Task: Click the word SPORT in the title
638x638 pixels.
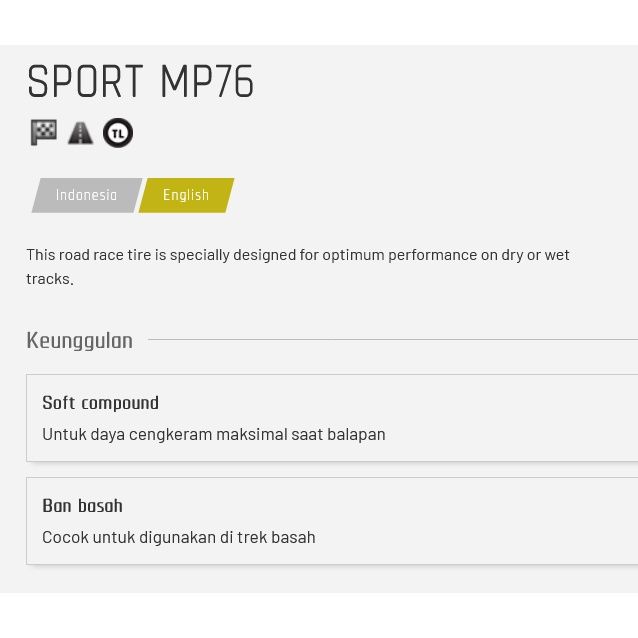Action: coord(84,82)
